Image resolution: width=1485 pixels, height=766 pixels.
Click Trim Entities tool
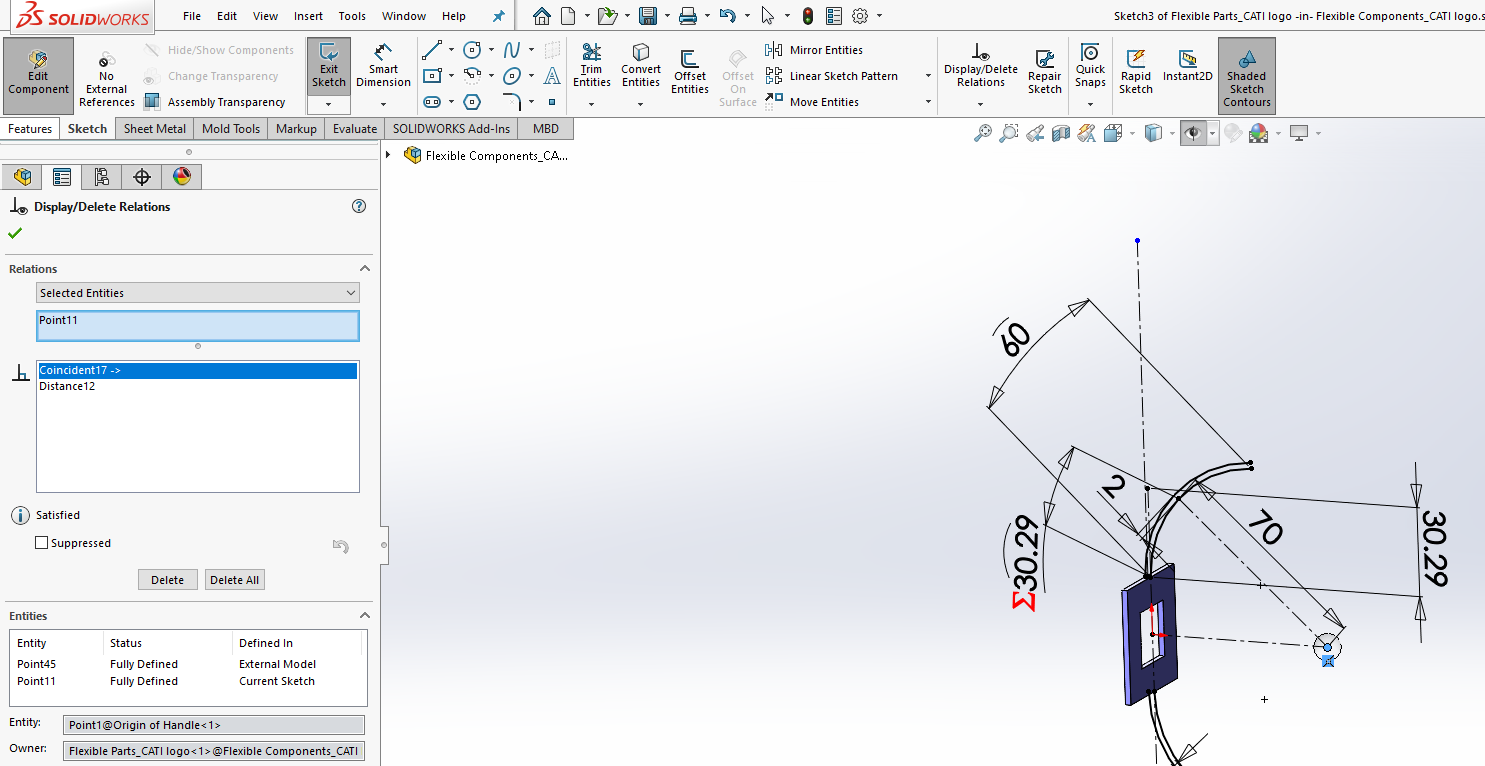point(592,66)
